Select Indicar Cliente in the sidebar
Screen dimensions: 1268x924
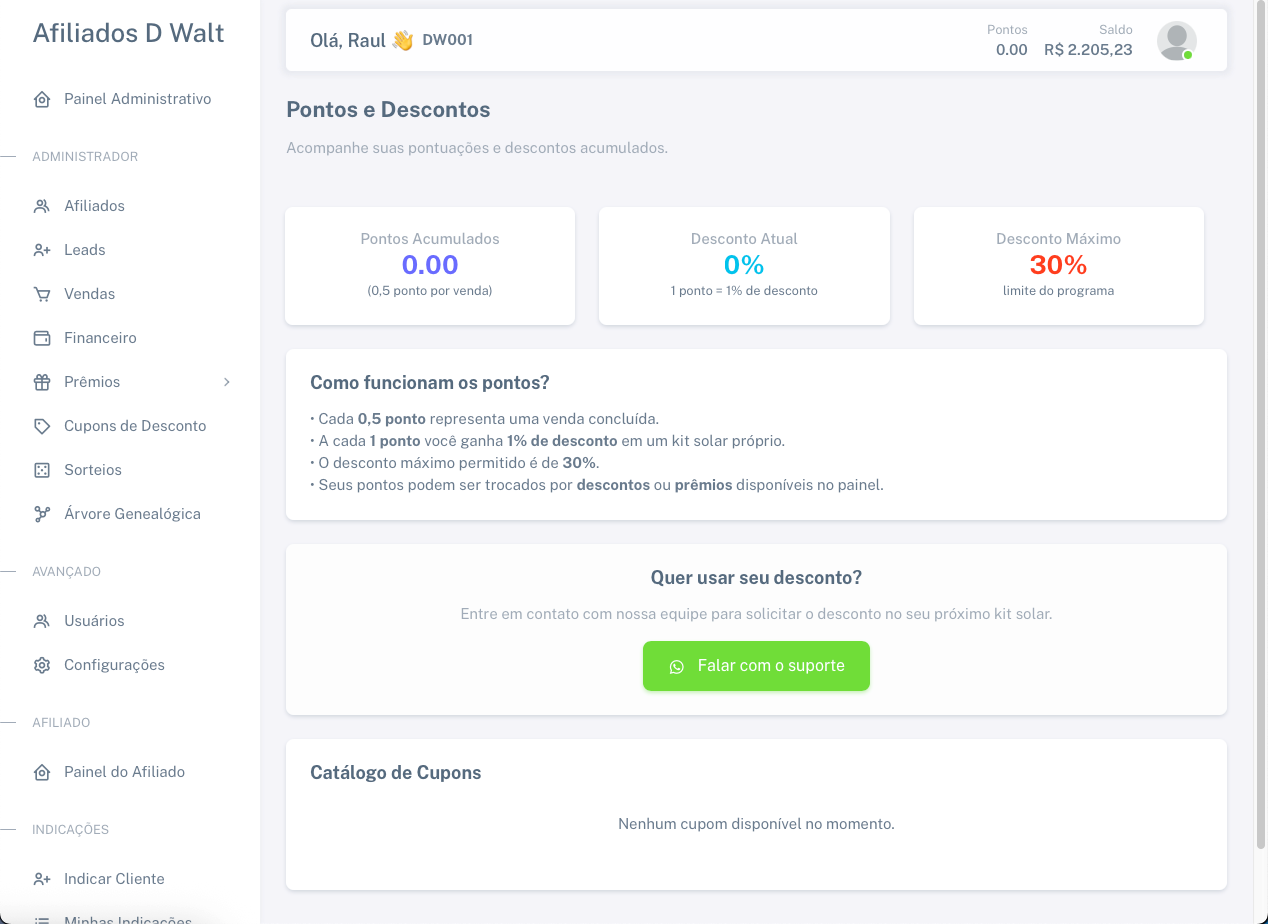(x=114, y=879)
